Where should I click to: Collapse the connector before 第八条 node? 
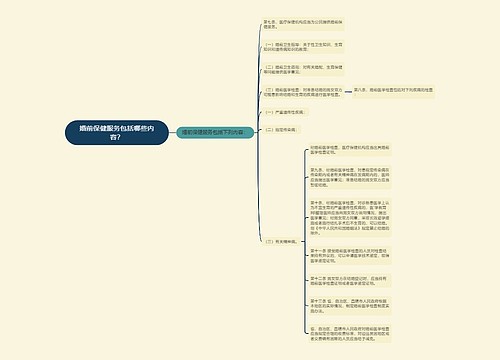pos(348,92)
